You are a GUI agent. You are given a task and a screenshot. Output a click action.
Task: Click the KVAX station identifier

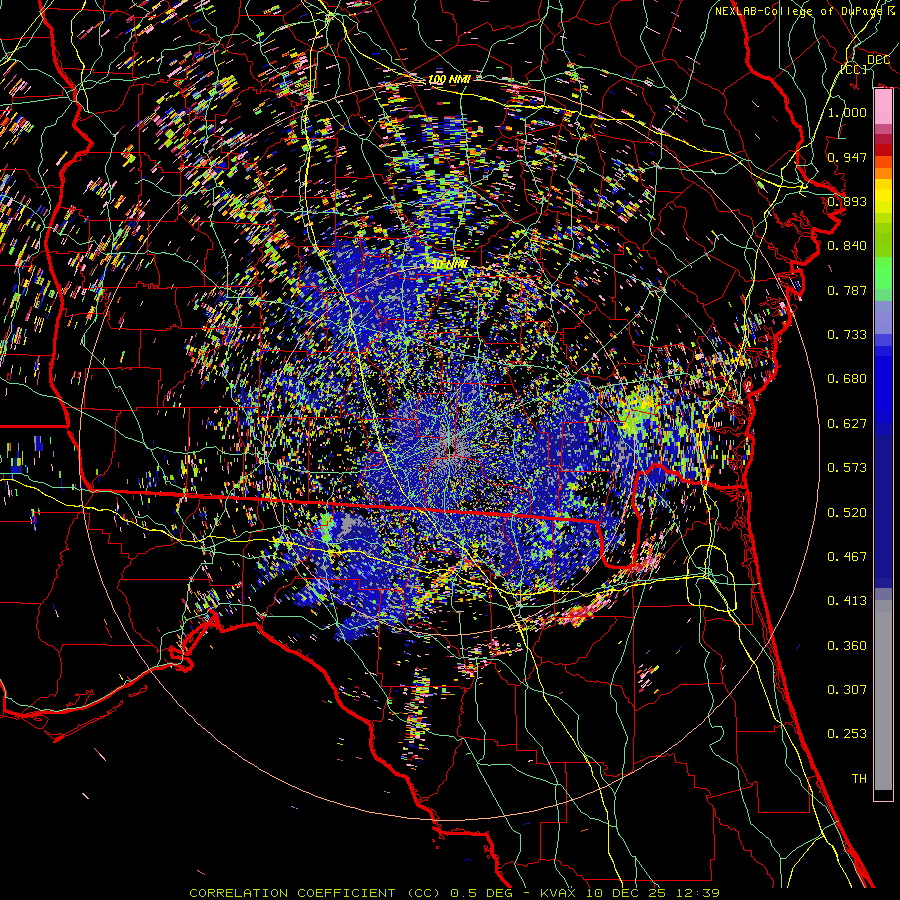pos(557,893)
